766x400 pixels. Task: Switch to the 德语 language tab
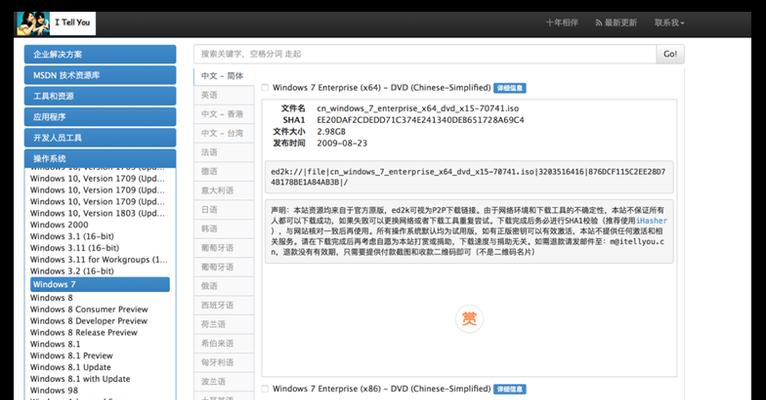coord(224,171)
